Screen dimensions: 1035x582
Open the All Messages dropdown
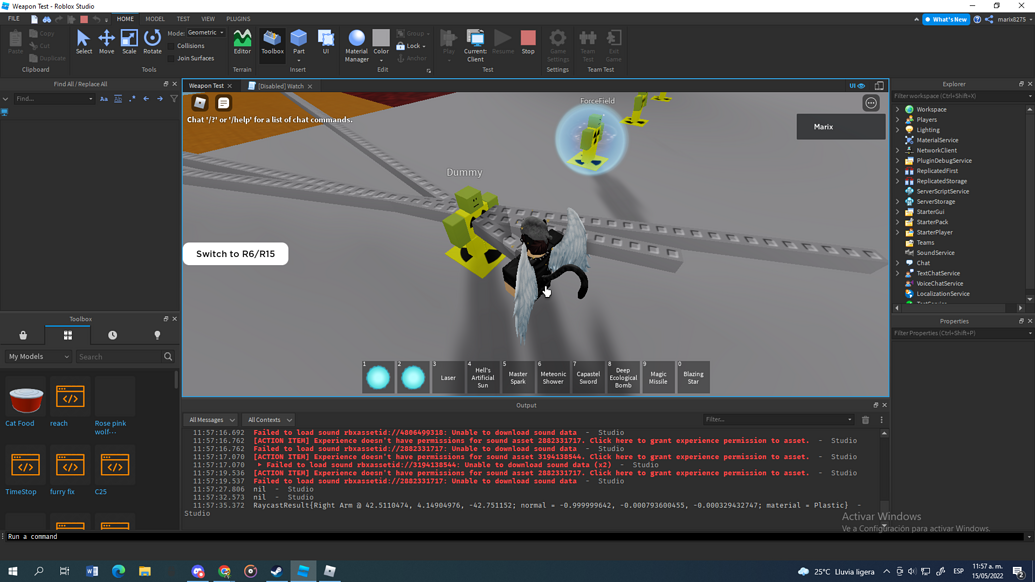coord(211,420)
